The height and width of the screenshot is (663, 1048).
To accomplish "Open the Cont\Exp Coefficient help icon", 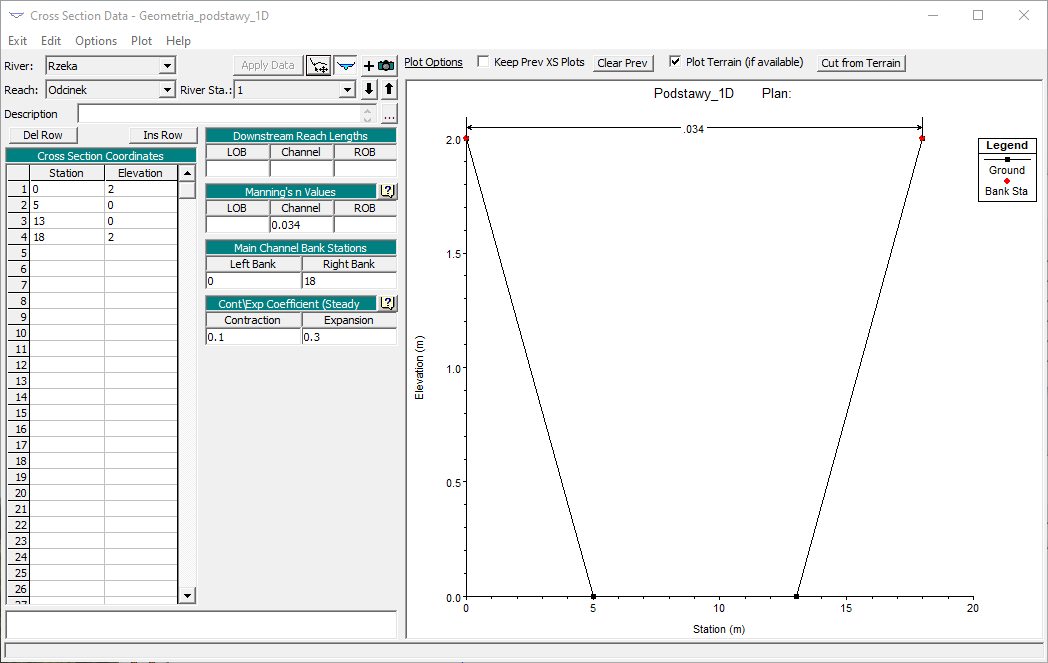I will click(x=388, y=303).
